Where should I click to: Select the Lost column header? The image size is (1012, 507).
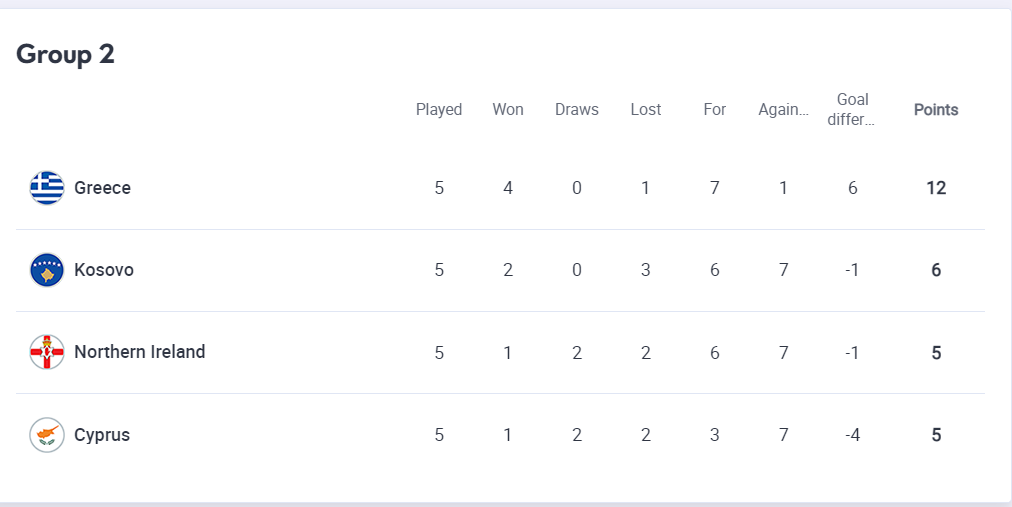pyautogui.click(x=646, y=110)
